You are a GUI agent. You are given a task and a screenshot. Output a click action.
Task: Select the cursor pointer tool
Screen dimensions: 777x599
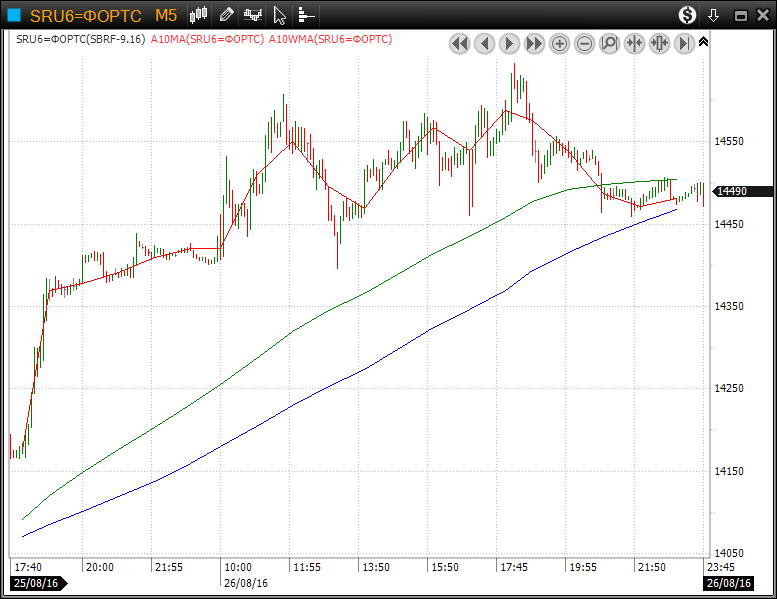[x=280, y=15]
